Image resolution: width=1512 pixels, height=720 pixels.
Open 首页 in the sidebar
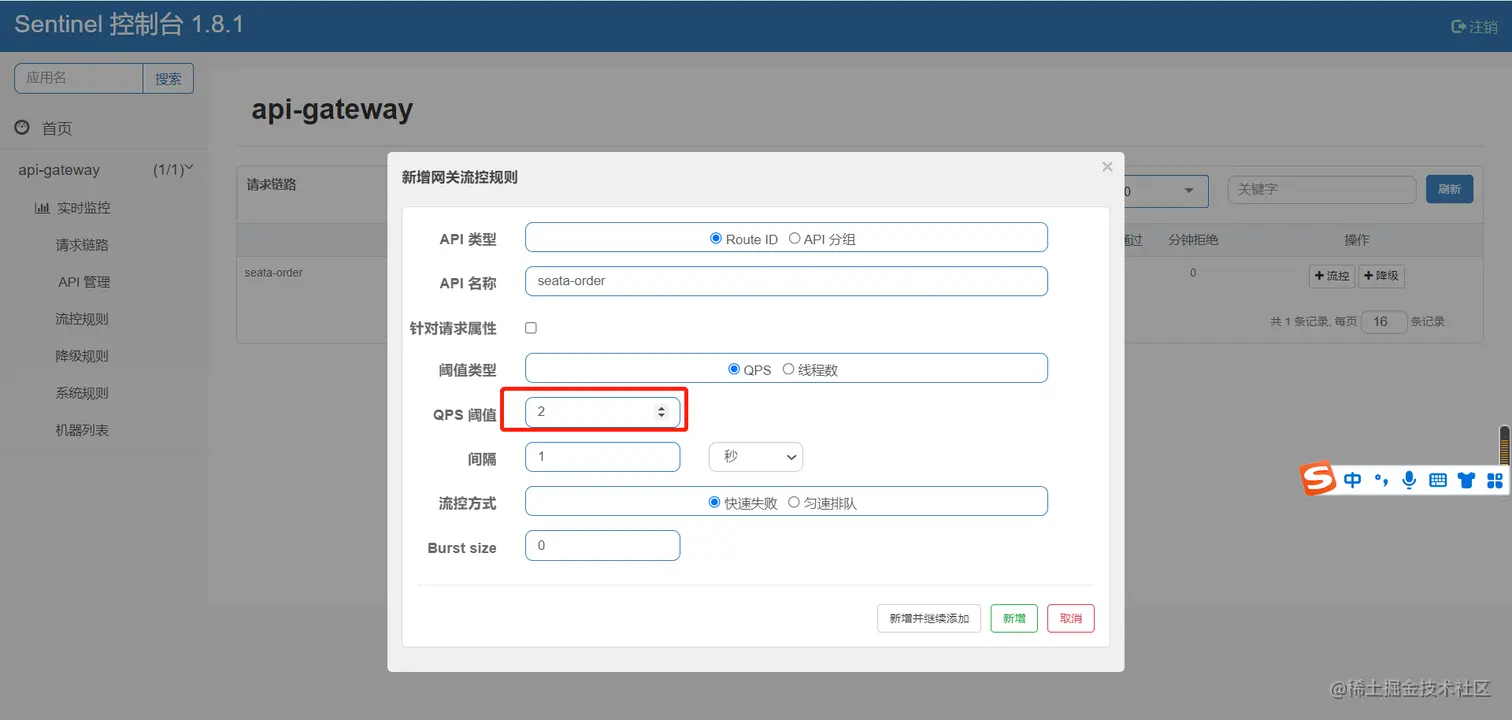coord(57,128)
